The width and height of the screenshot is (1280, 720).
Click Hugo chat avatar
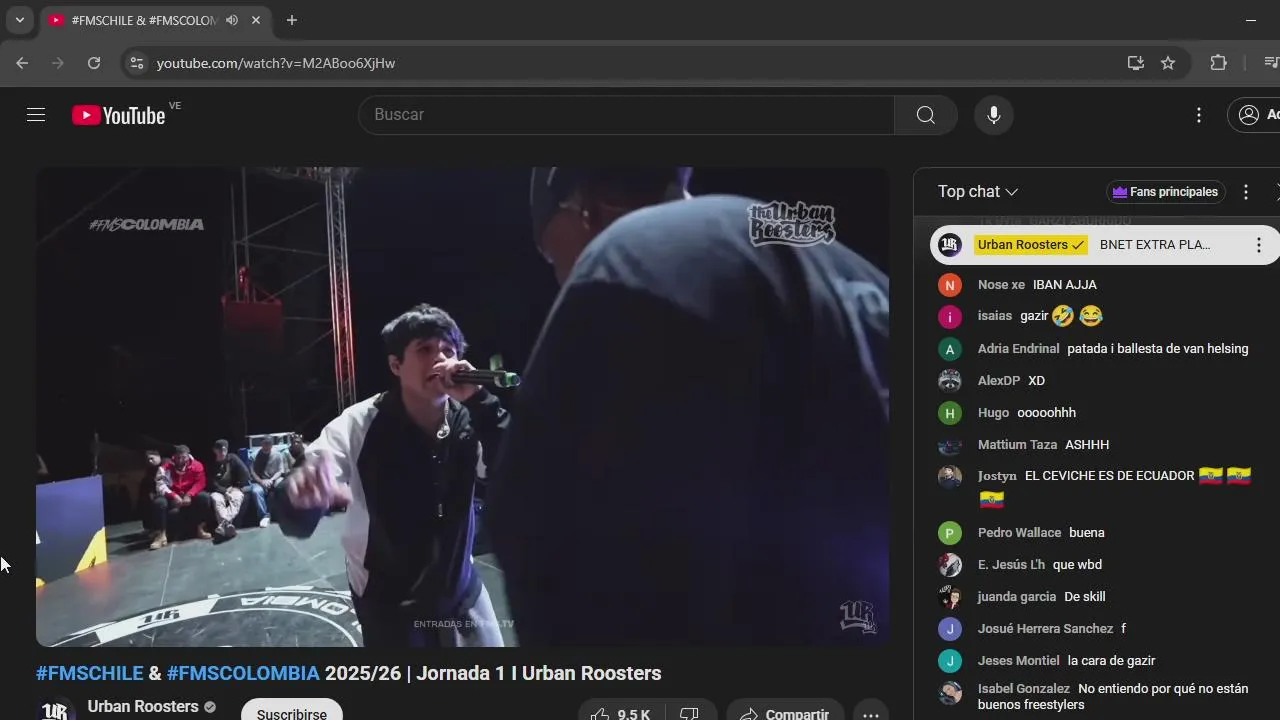[x=950, y=413]
